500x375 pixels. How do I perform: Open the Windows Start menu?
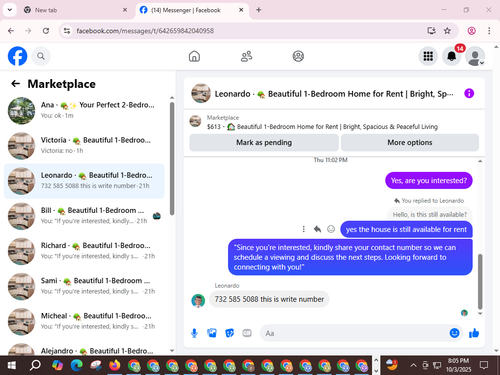click(x=11, y=365)
